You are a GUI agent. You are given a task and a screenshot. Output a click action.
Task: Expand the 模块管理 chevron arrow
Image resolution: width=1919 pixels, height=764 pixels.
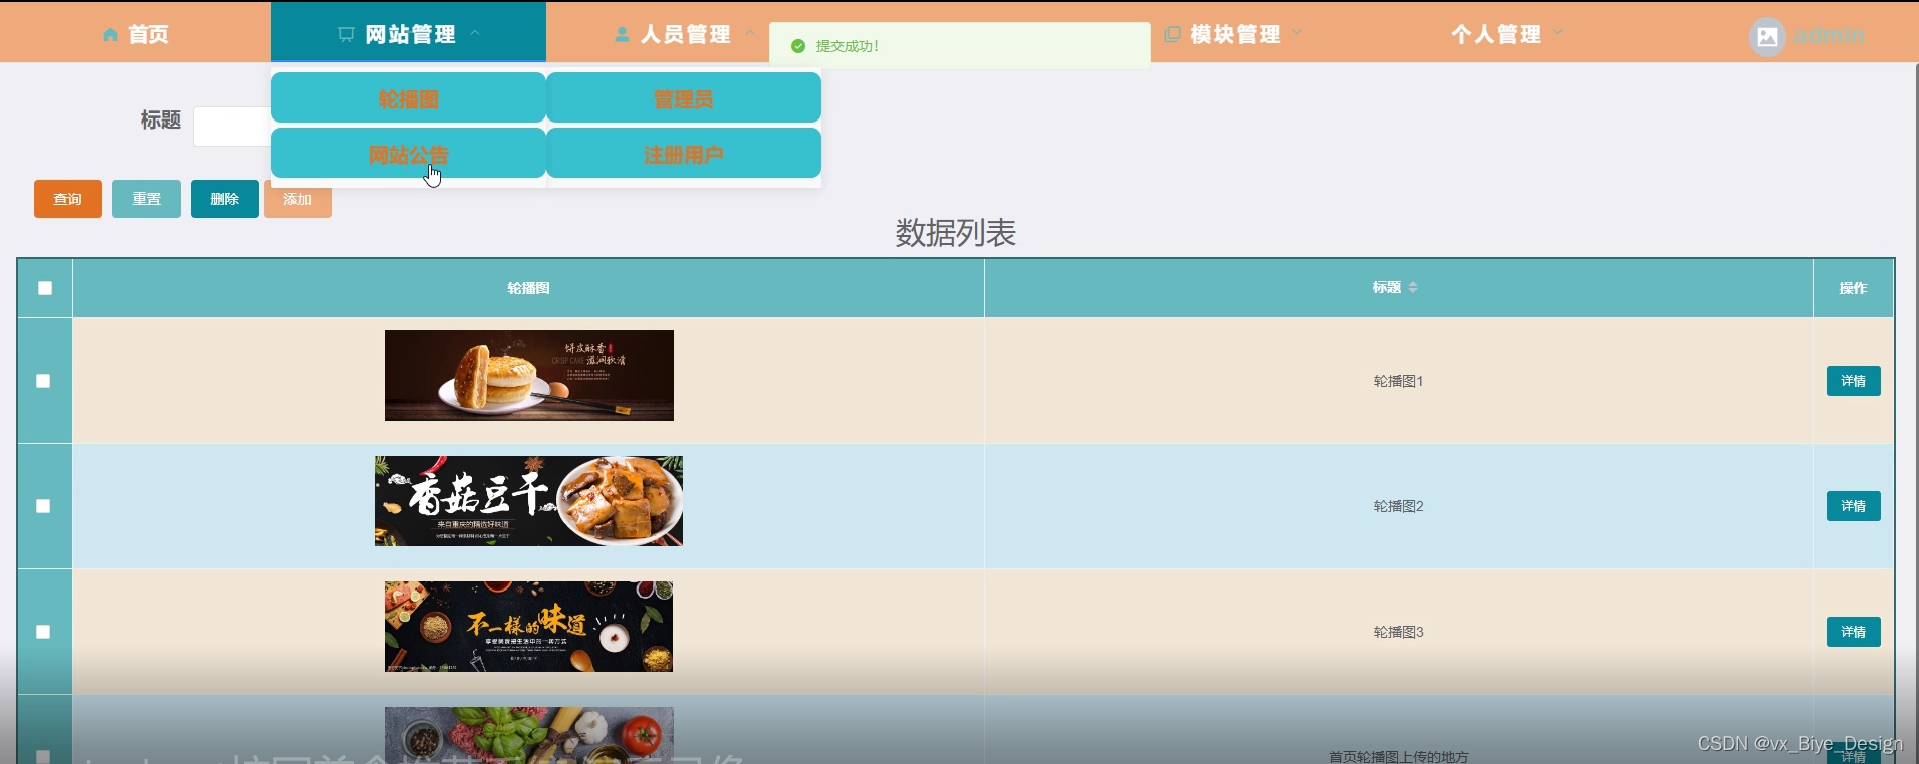tap(1297, 33)
